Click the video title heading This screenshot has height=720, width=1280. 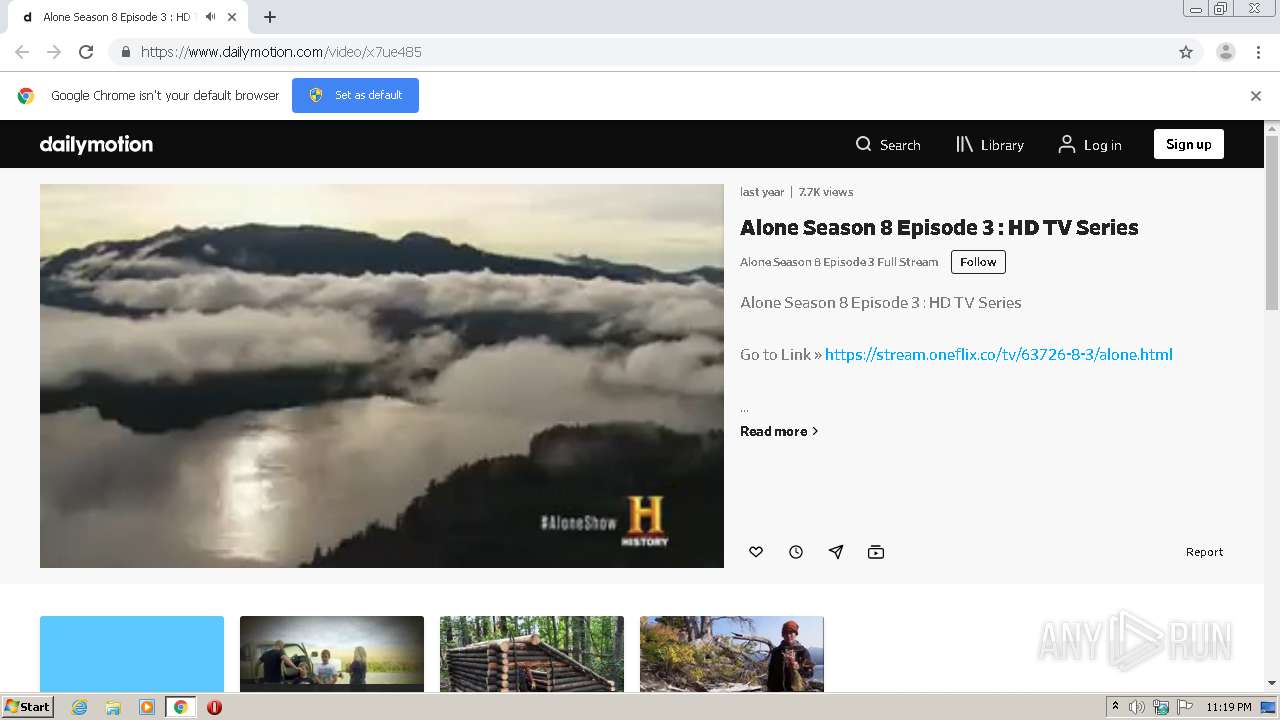click(939, 227)
